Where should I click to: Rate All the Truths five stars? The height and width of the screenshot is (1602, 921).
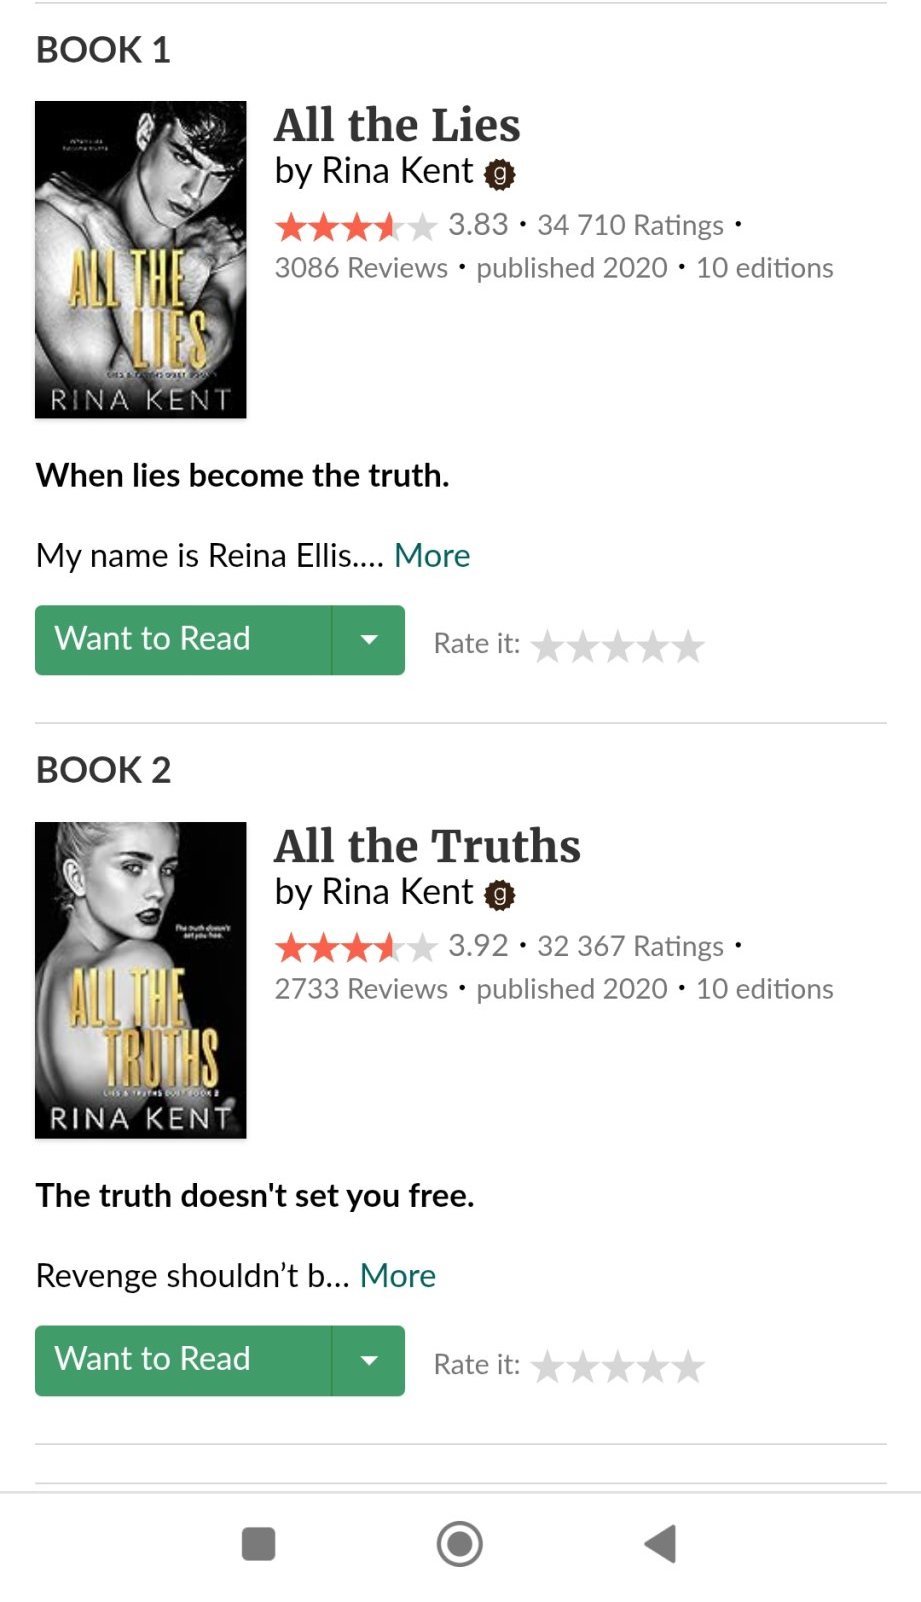pos(688,1367)
